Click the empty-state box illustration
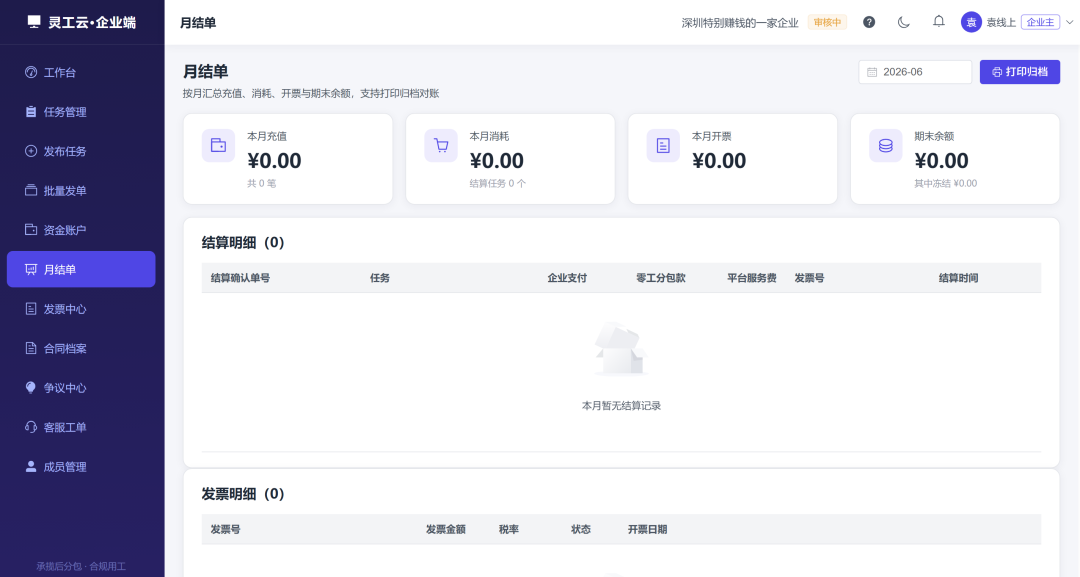The width and height of the screenshot is (1080, 577). (x=621, y=350)
